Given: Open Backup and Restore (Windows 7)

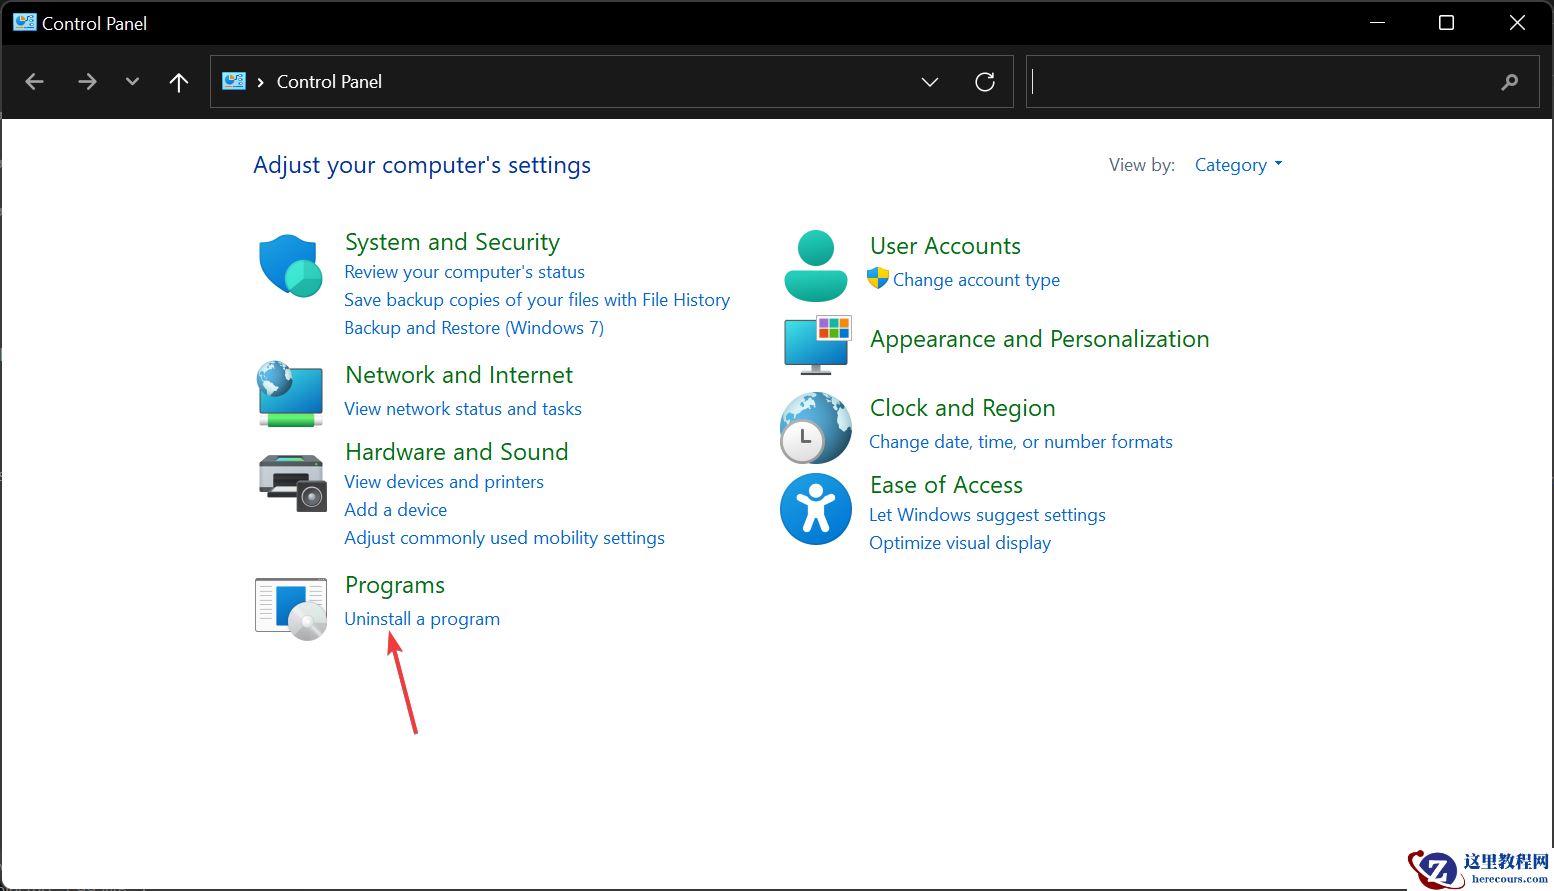Looking at the screenshot, I should [473, 327].
